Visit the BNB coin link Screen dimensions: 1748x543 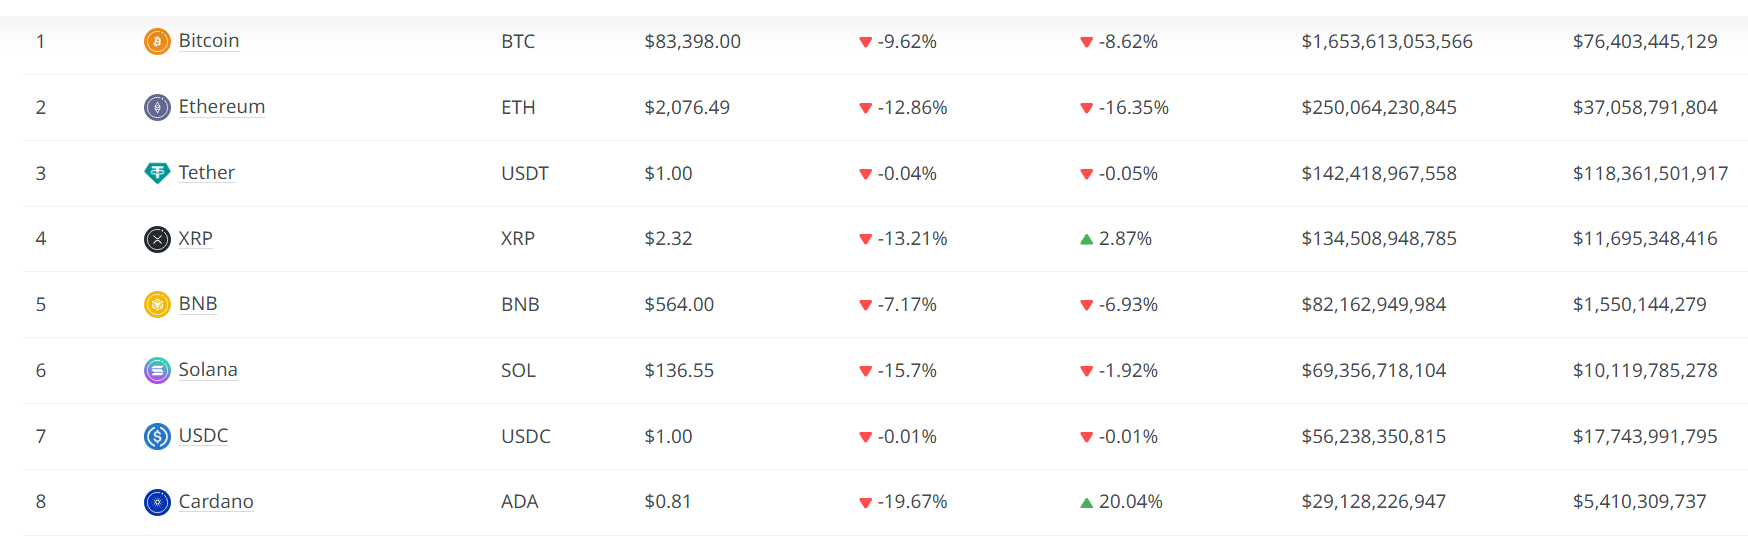(198, 304)
